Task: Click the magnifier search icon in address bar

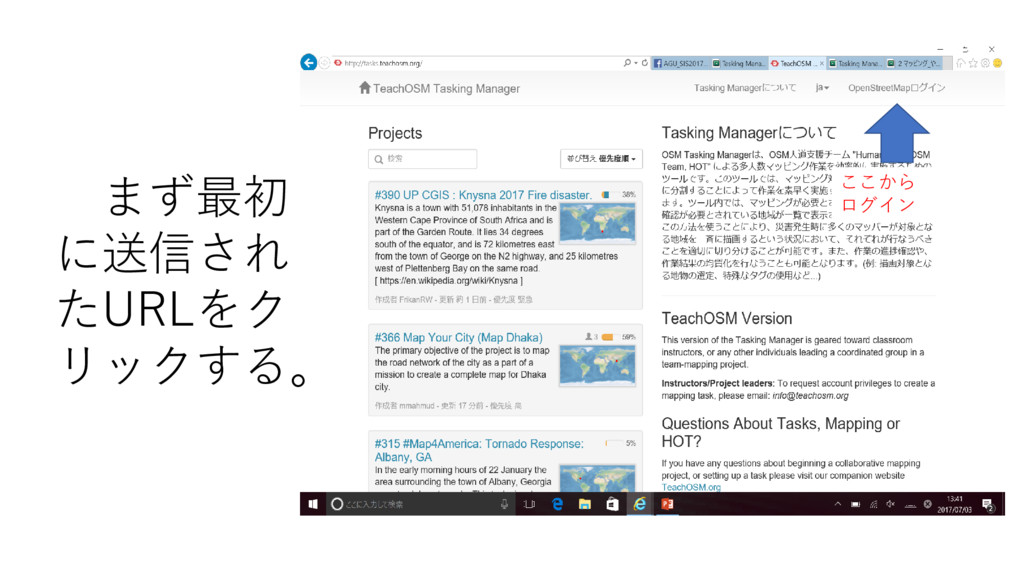Action: [x=627, y=63]
